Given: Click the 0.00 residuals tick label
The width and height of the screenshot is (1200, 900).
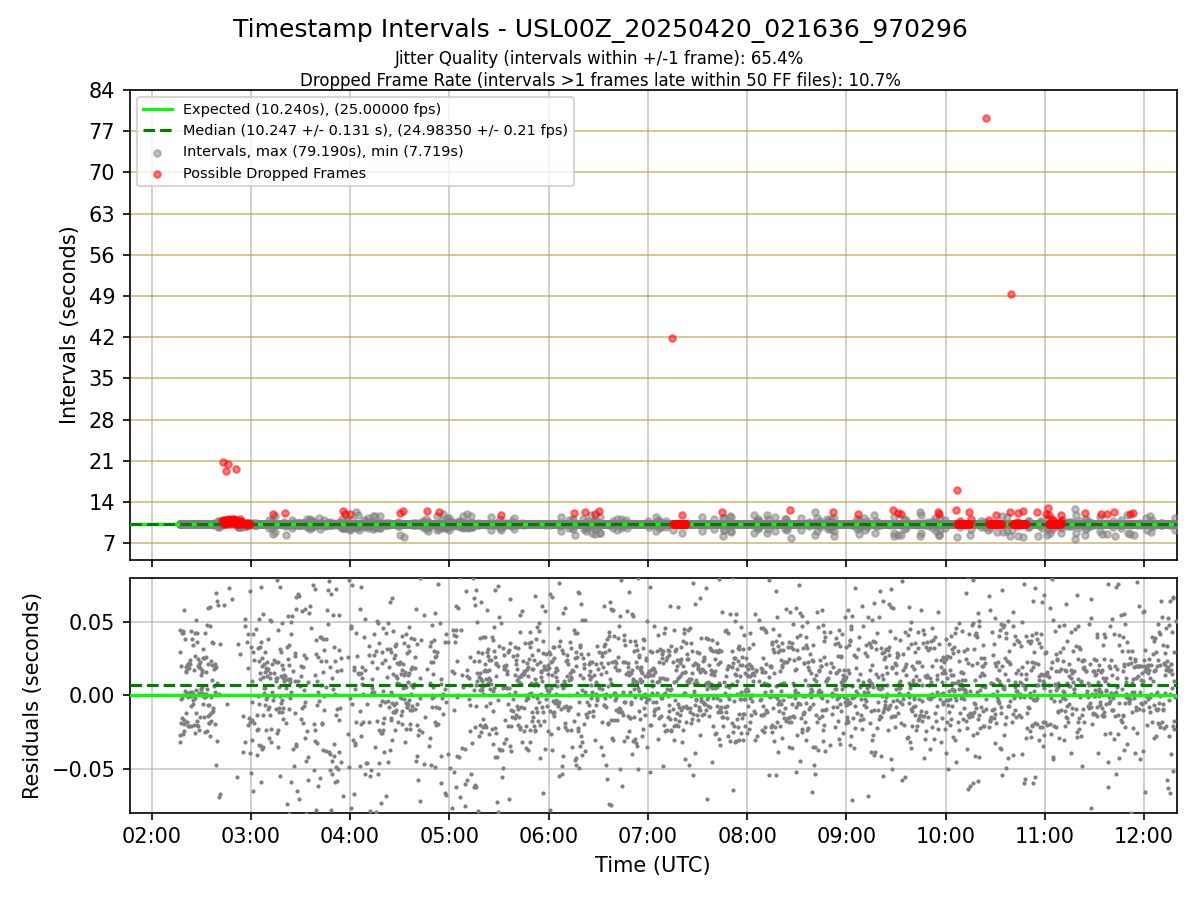Looking at the screenshot, I should coord(94,695).
